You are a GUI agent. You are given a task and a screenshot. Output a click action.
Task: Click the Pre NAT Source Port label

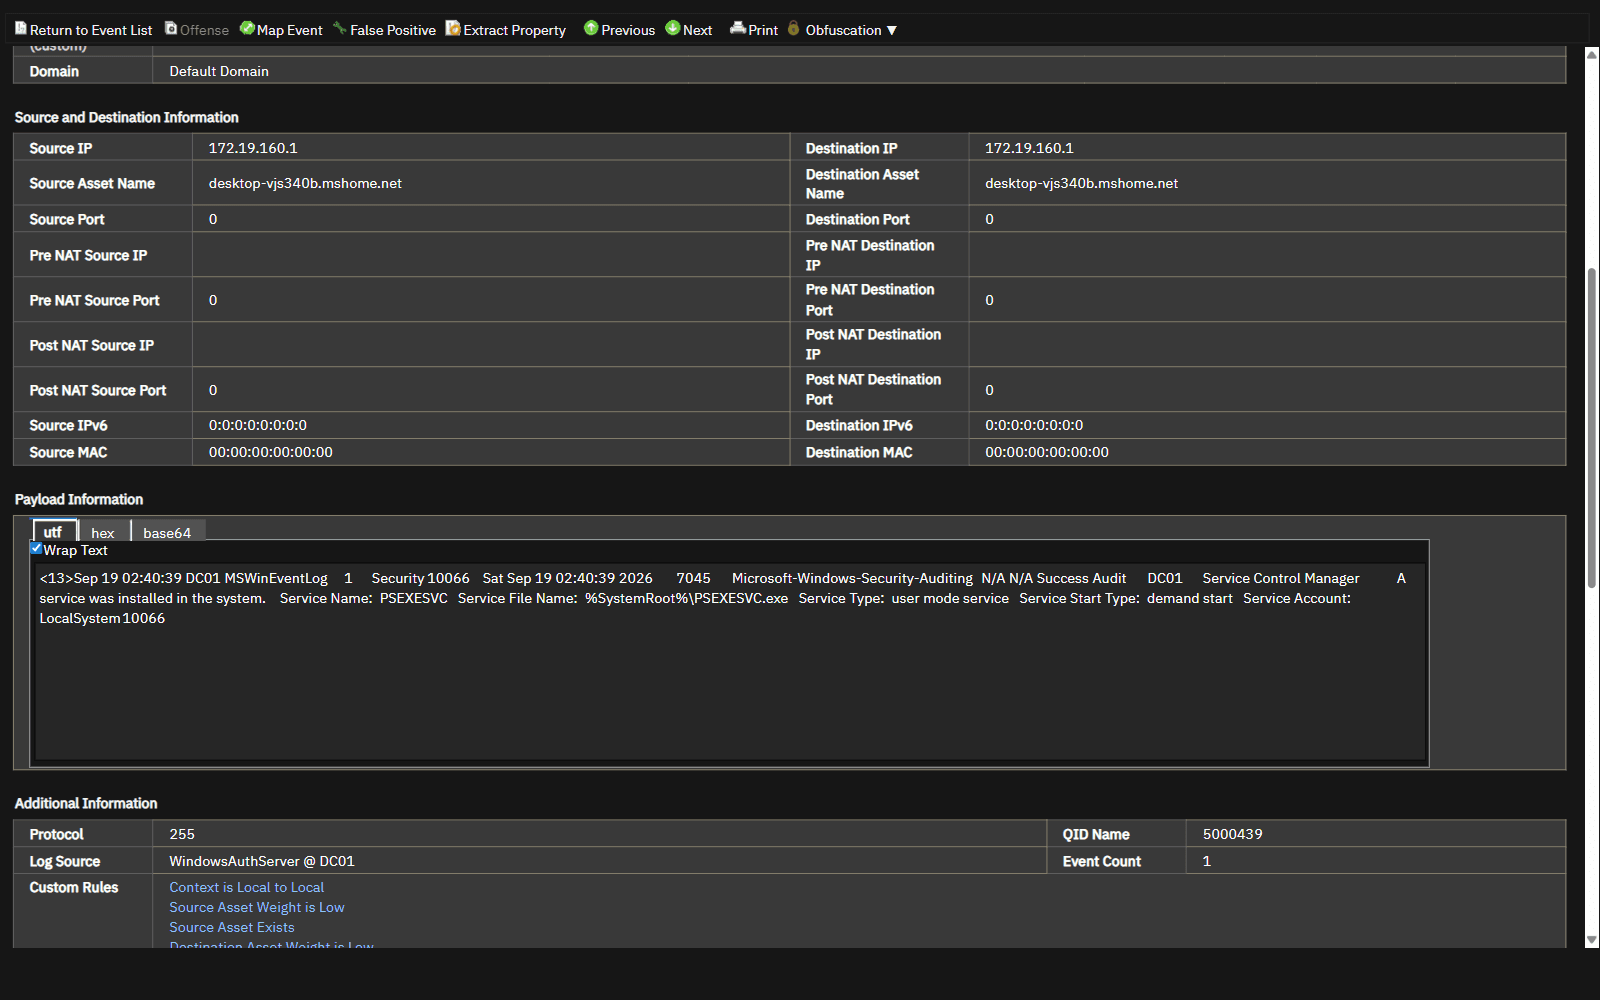coord(95,300)
